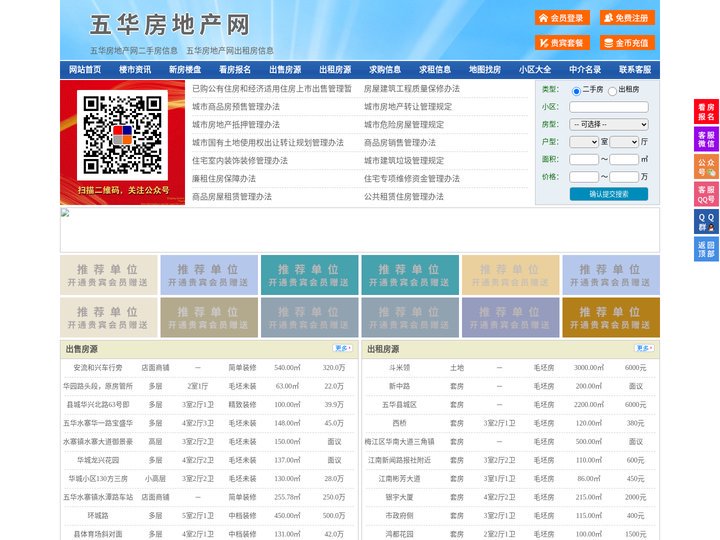Open the 金币充值 button
Screen dimensions: 720x540
tap(627, 43)
